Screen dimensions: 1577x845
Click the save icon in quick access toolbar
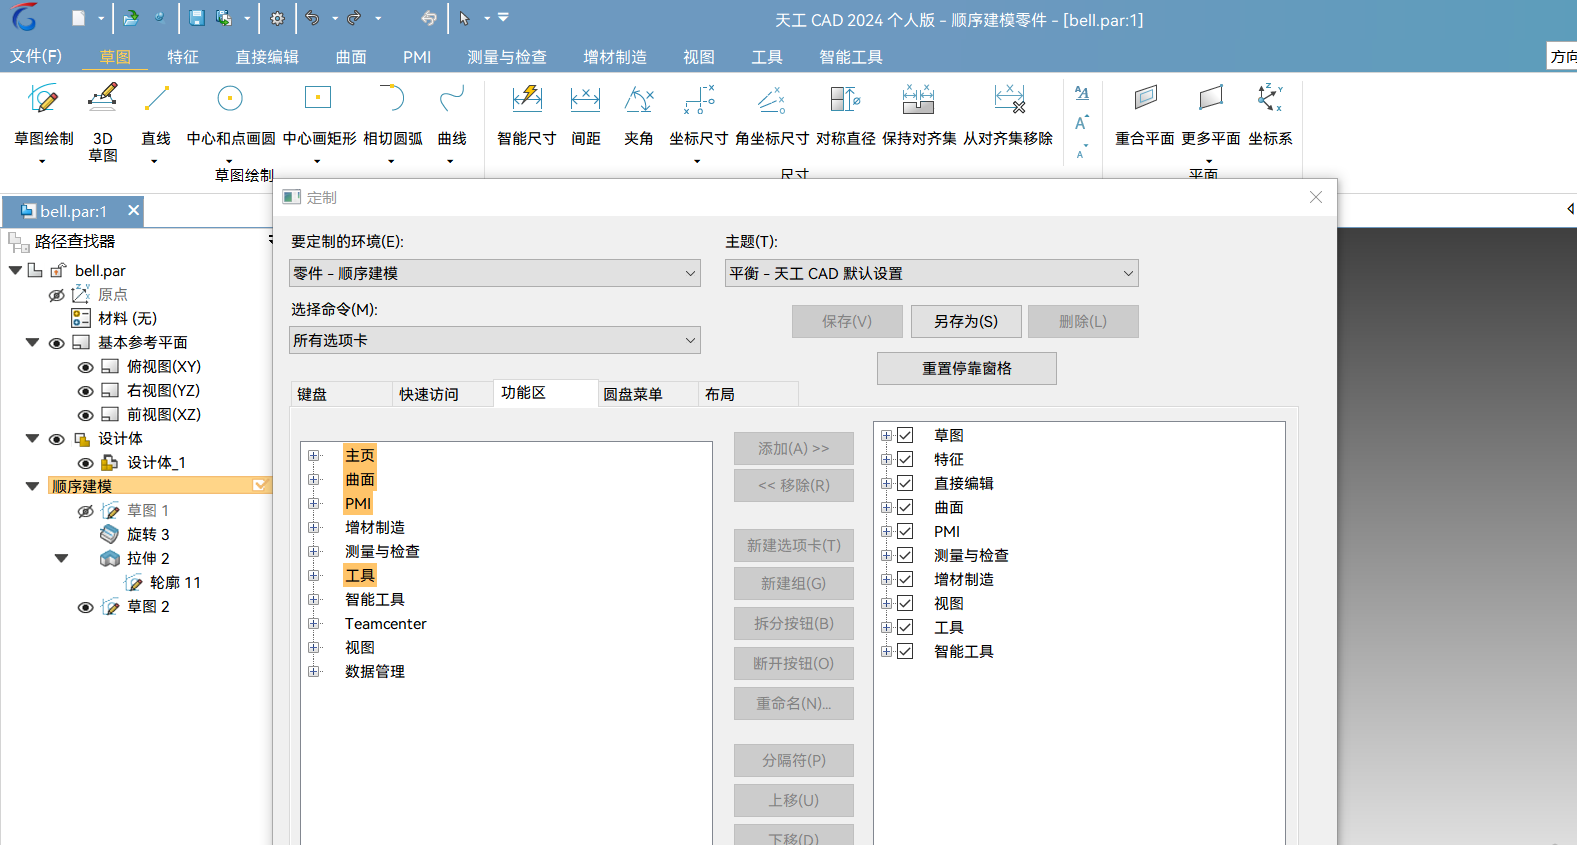coord(197,18)
